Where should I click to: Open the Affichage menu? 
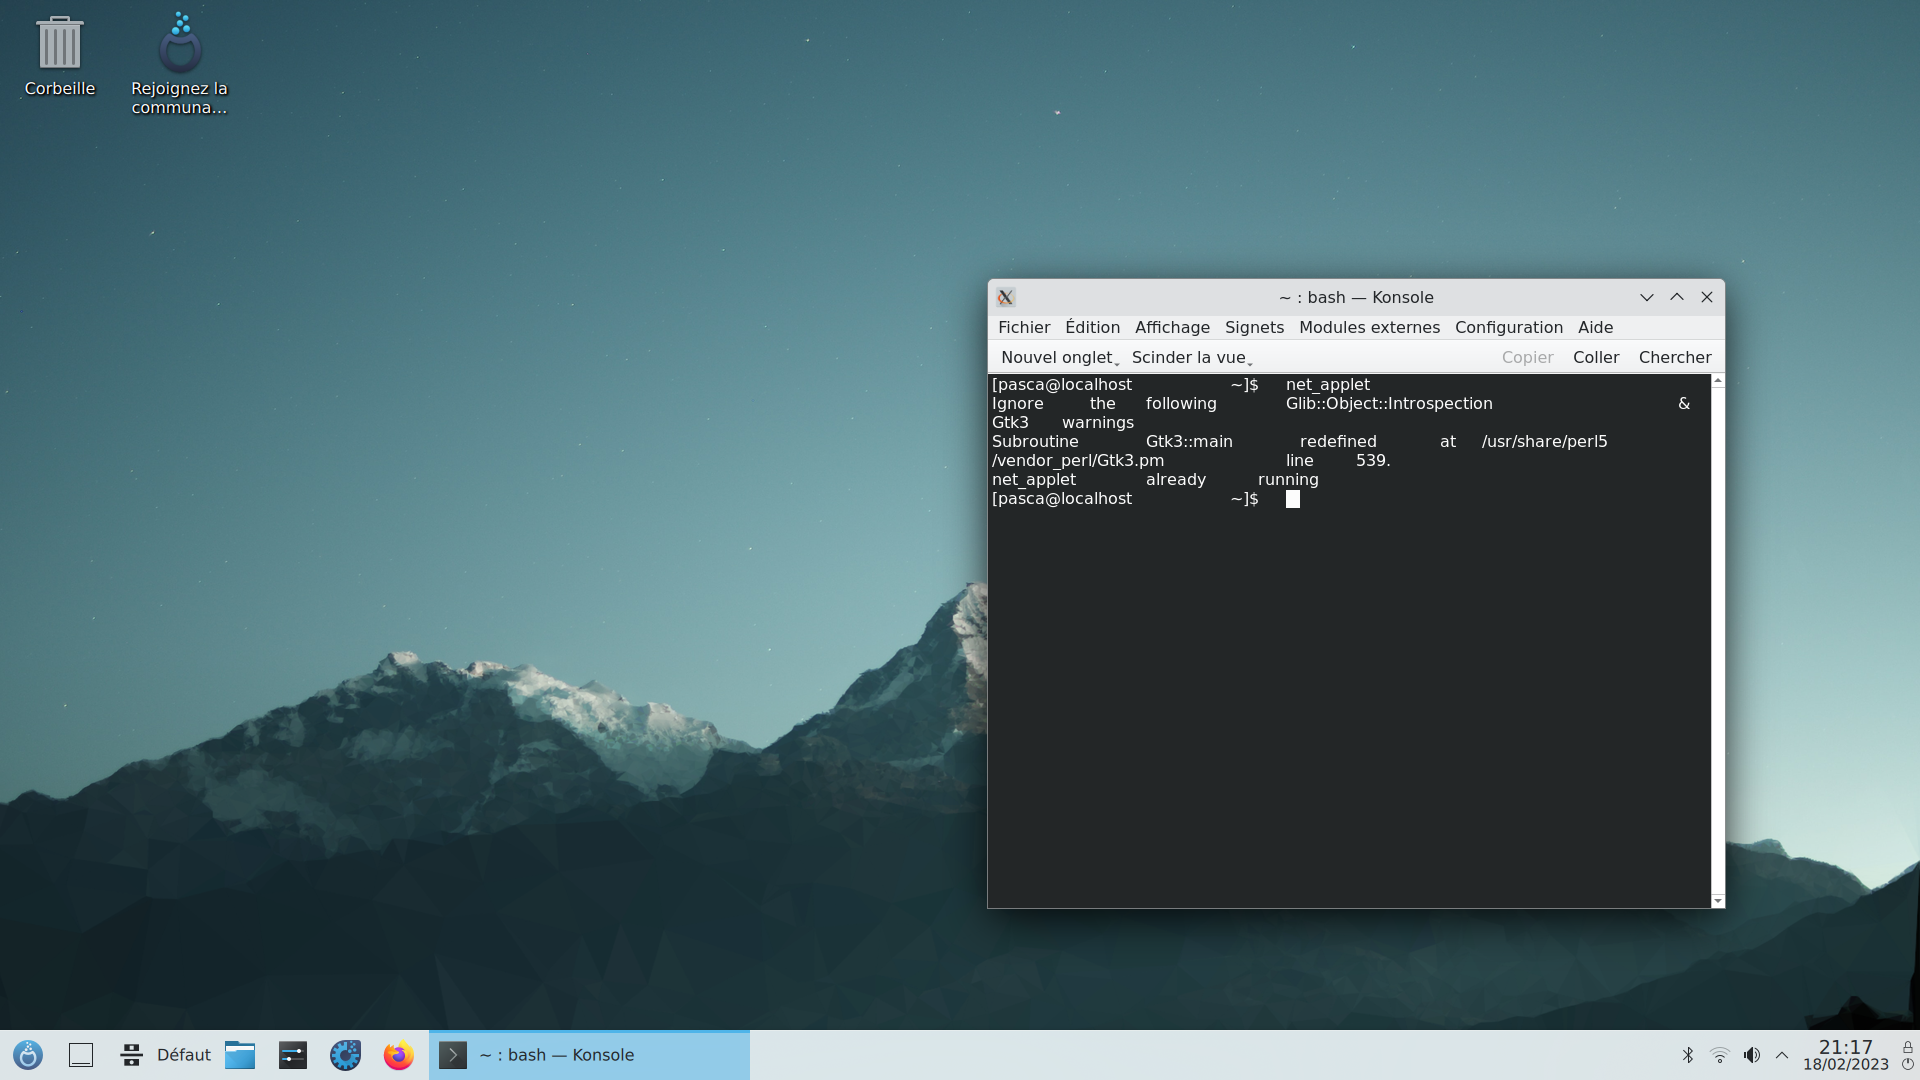[x=1172, y=327]
